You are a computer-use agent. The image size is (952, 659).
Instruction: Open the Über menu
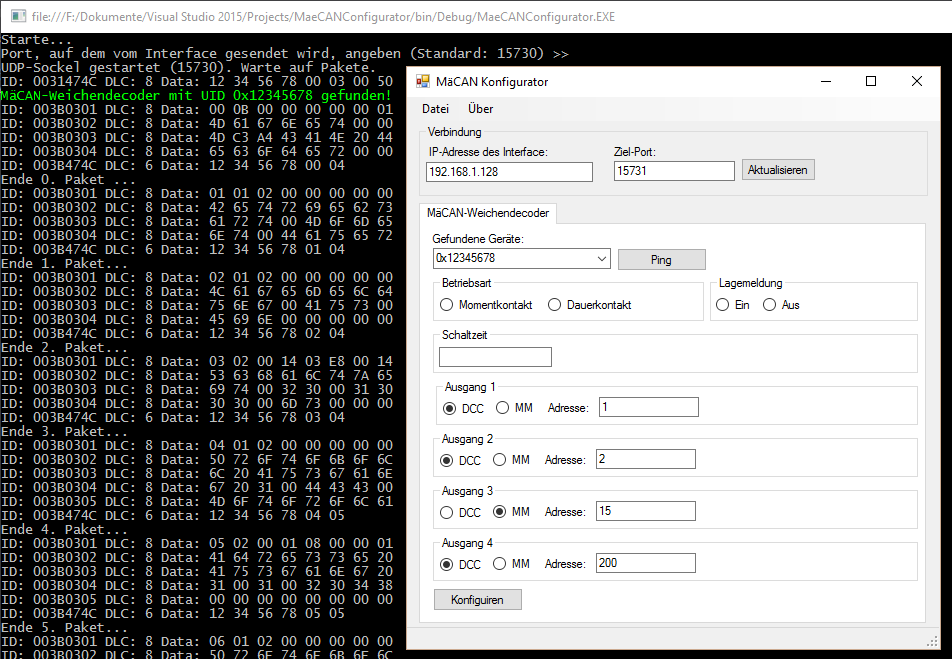pyautogui.click(x=480, y=109)
